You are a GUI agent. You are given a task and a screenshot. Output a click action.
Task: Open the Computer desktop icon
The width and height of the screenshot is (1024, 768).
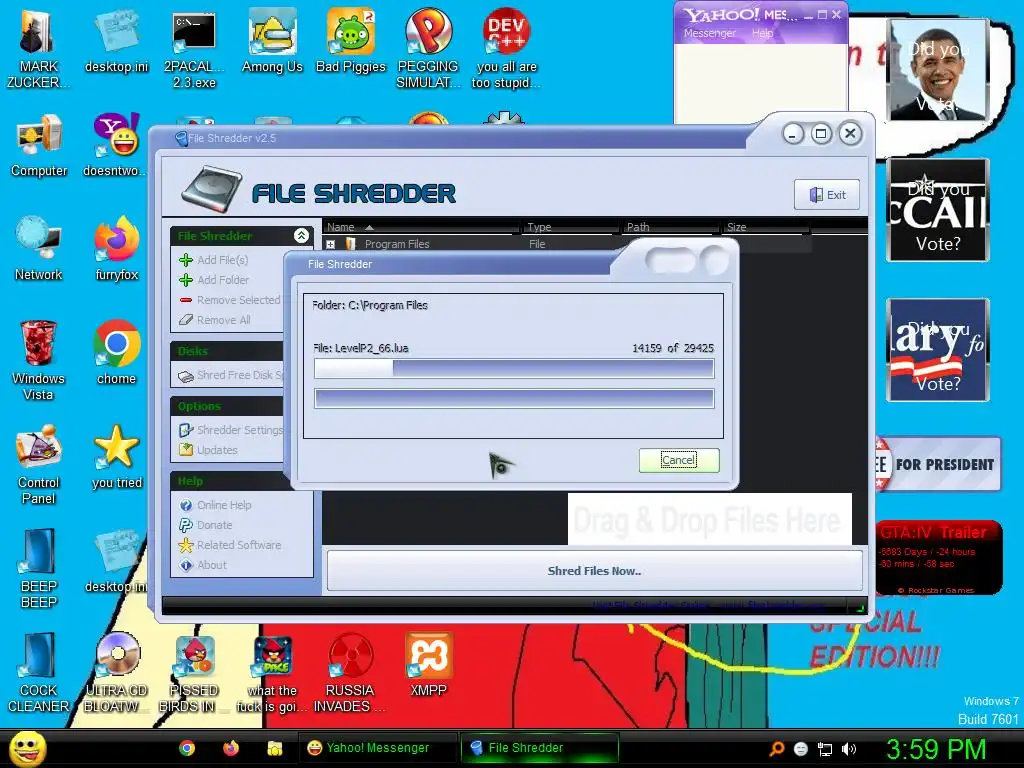point(39,145)
